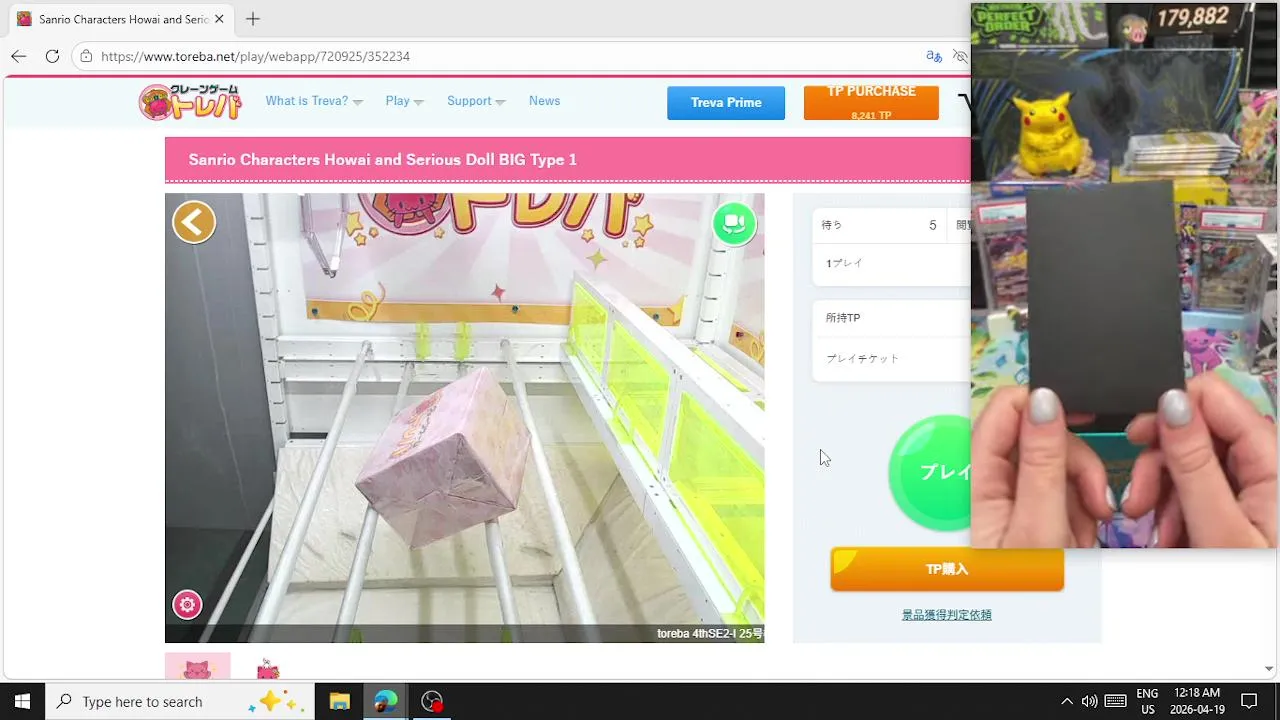1280x720 pixels.
Task: Click the 1プレイ cost row
Action: tap(892, 263)
